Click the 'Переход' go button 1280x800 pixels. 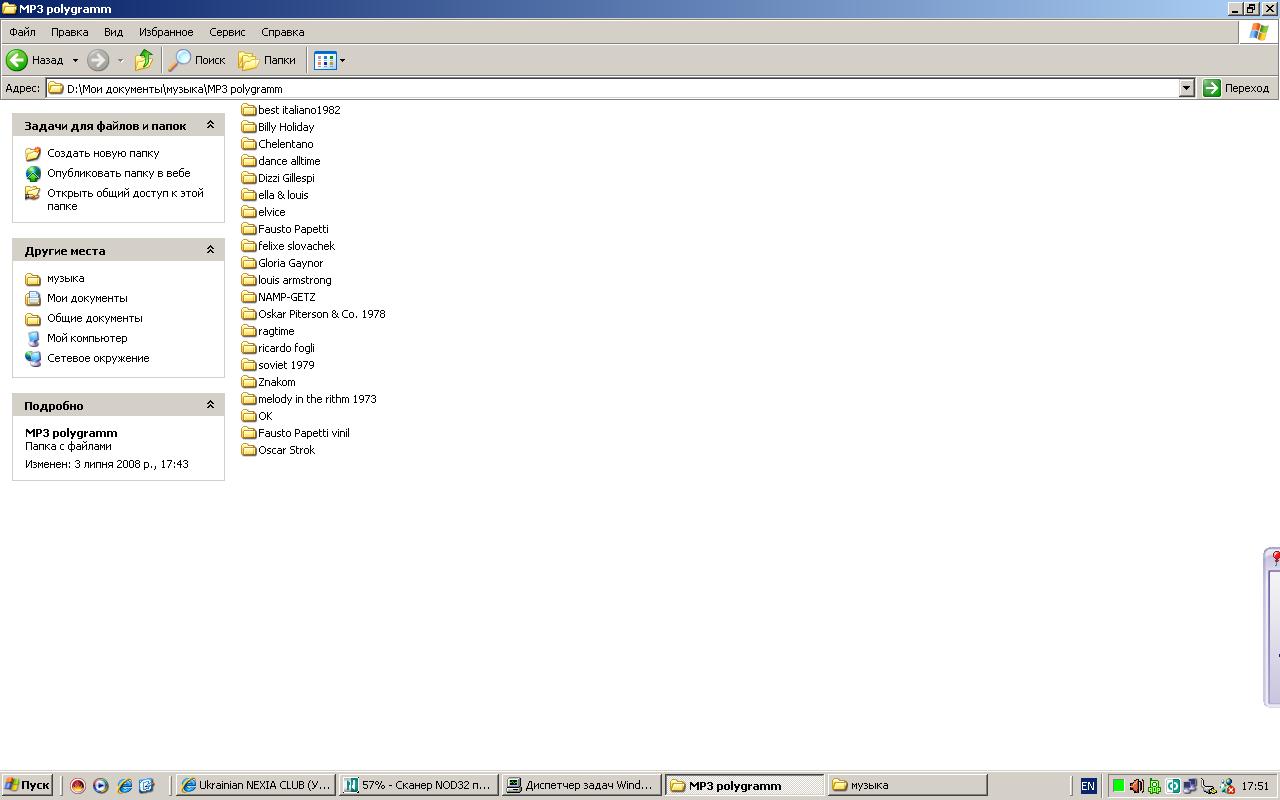pyautogui.click(x=1236, y=88)
